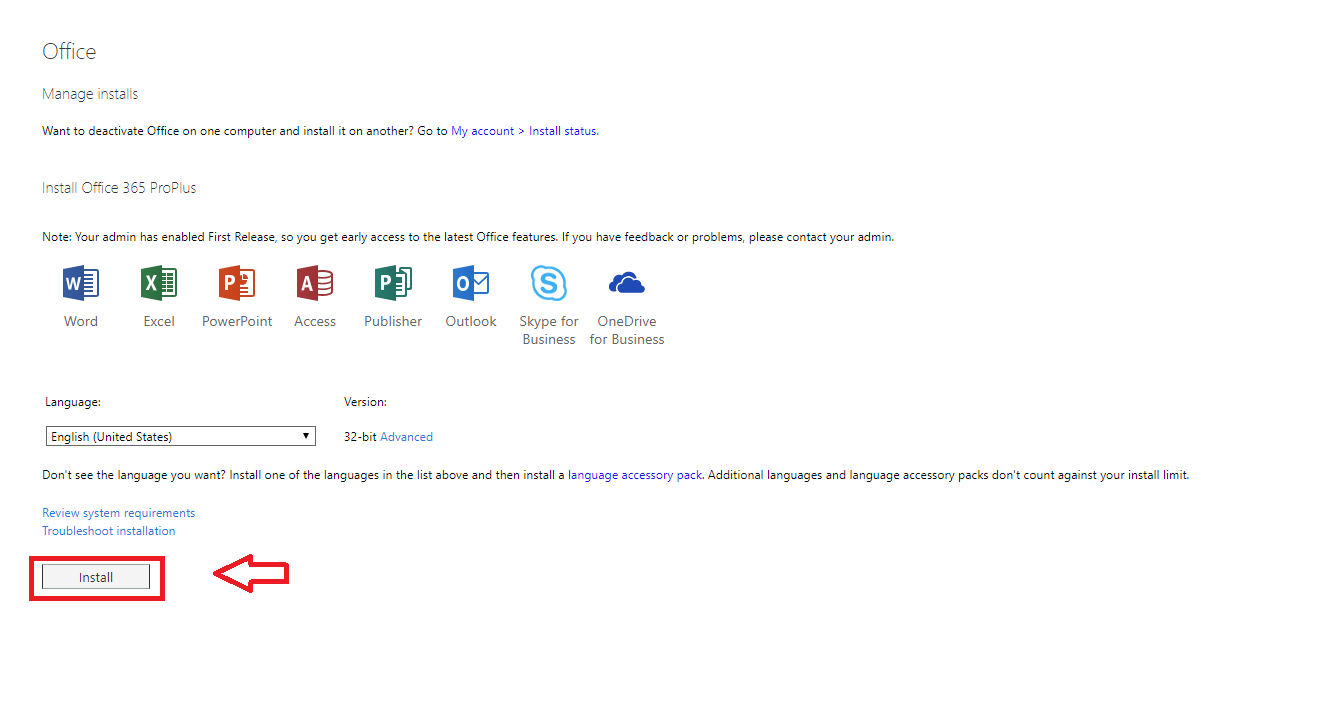Screen dimensions: 1321x702
Task: Click the 'Outlook' label text
Action: click(x=471, y=321)
